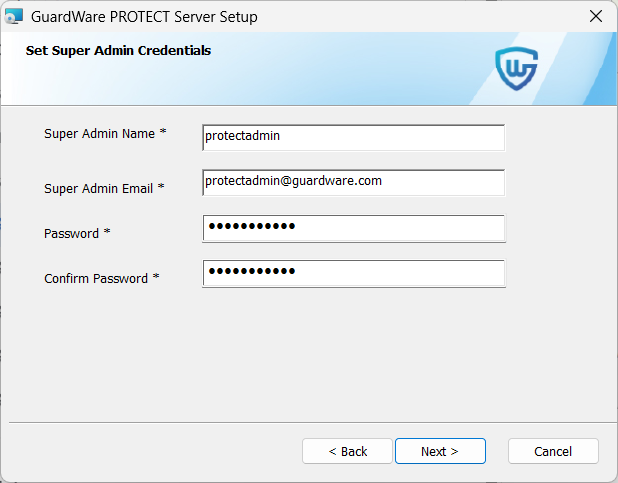
Task: Click the GuardWare shield logo
Action: click(x=517, y=67)
